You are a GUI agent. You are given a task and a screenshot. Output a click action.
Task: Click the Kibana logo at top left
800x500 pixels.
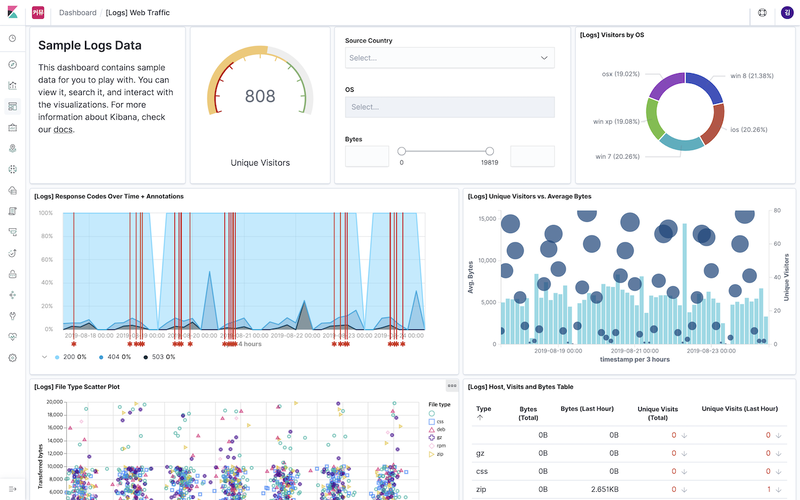13,12
